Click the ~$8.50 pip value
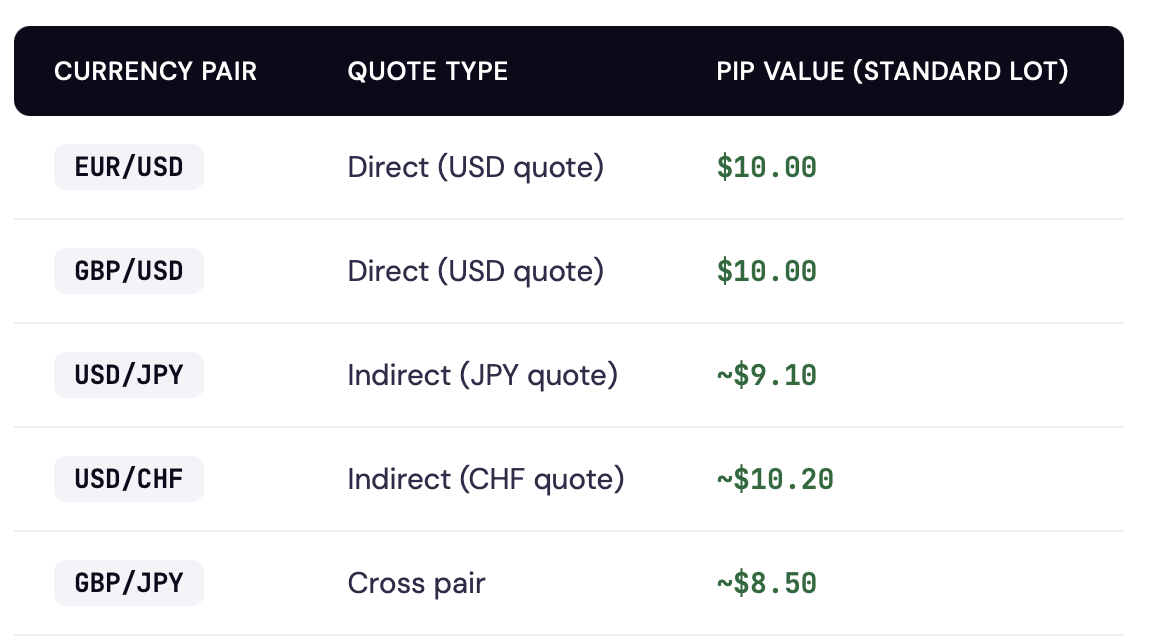The image size is (1150, 644). click(766, 584)
